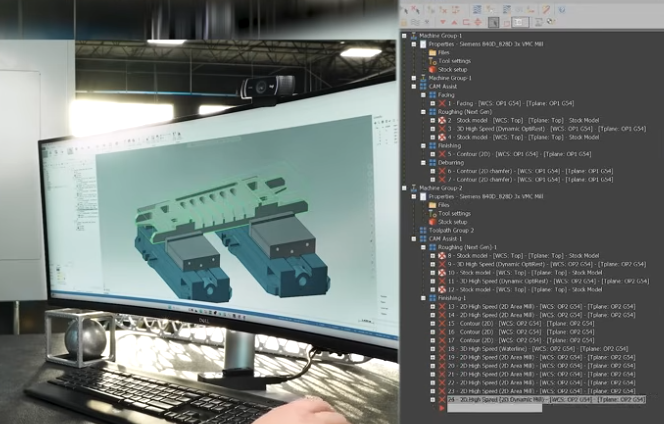Toggle only display selected toolpaths
The image size is (664, 424).
493,22
